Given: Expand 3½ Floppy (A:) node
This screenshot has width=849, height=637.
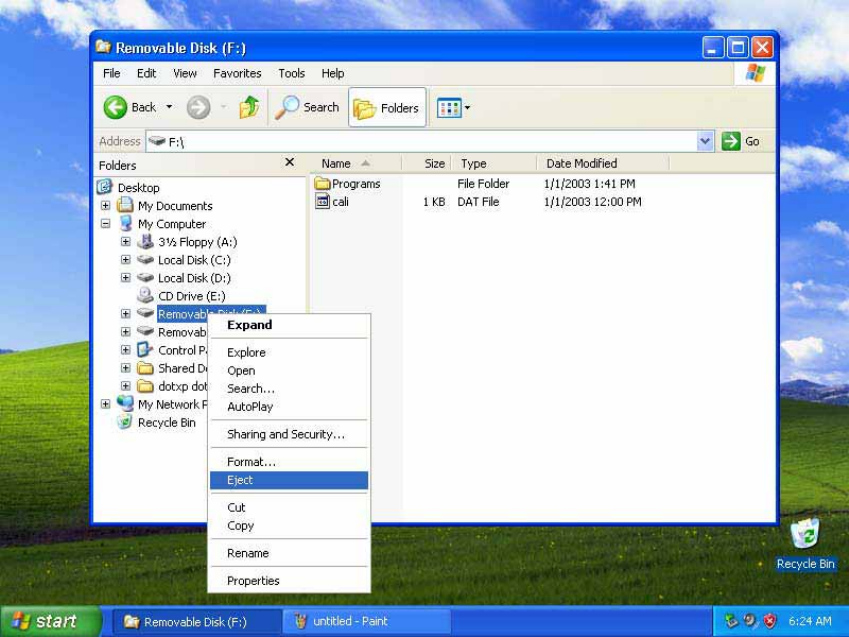Looking at the screenshot, I should 126,242.
